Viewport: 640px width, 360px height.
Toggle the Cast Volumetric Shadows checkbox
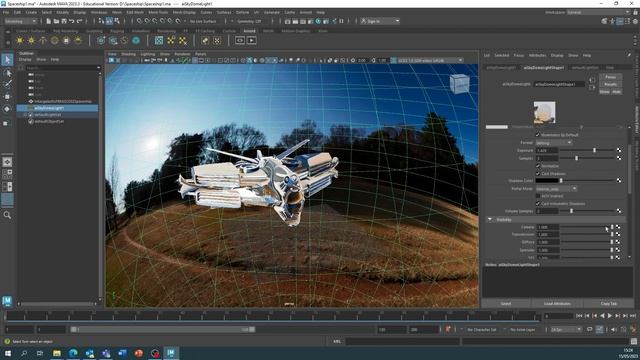[x=538, y=203]
